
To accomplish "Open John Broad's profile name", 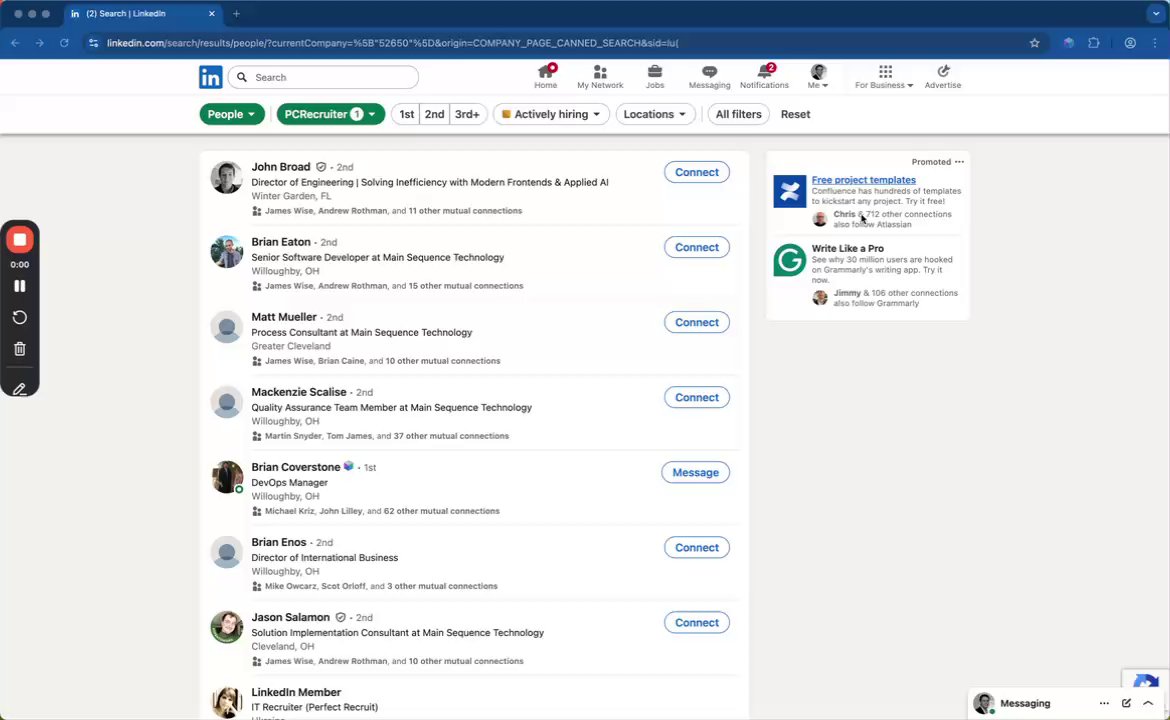I will point(281,167).
